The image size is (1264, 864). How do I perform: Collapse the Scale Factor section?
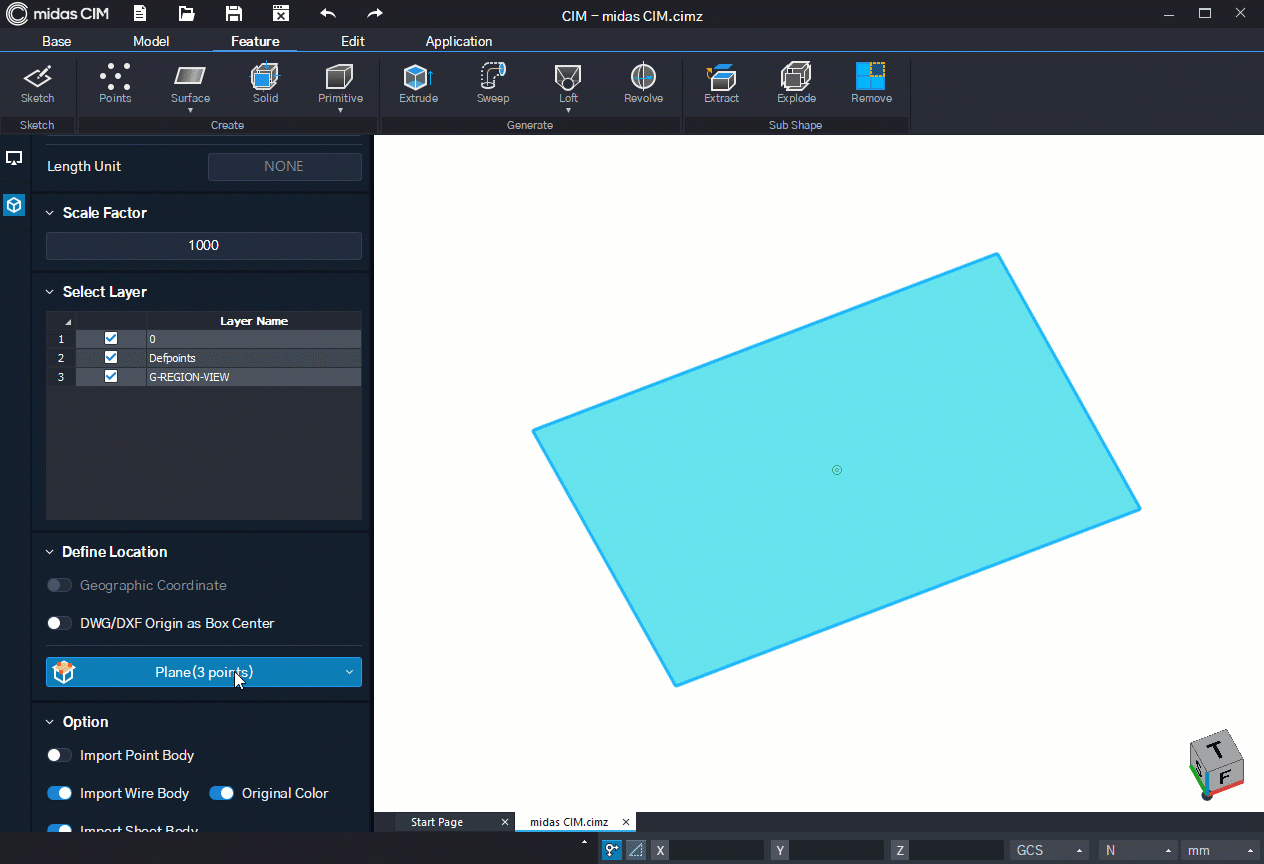coord(50,213)
